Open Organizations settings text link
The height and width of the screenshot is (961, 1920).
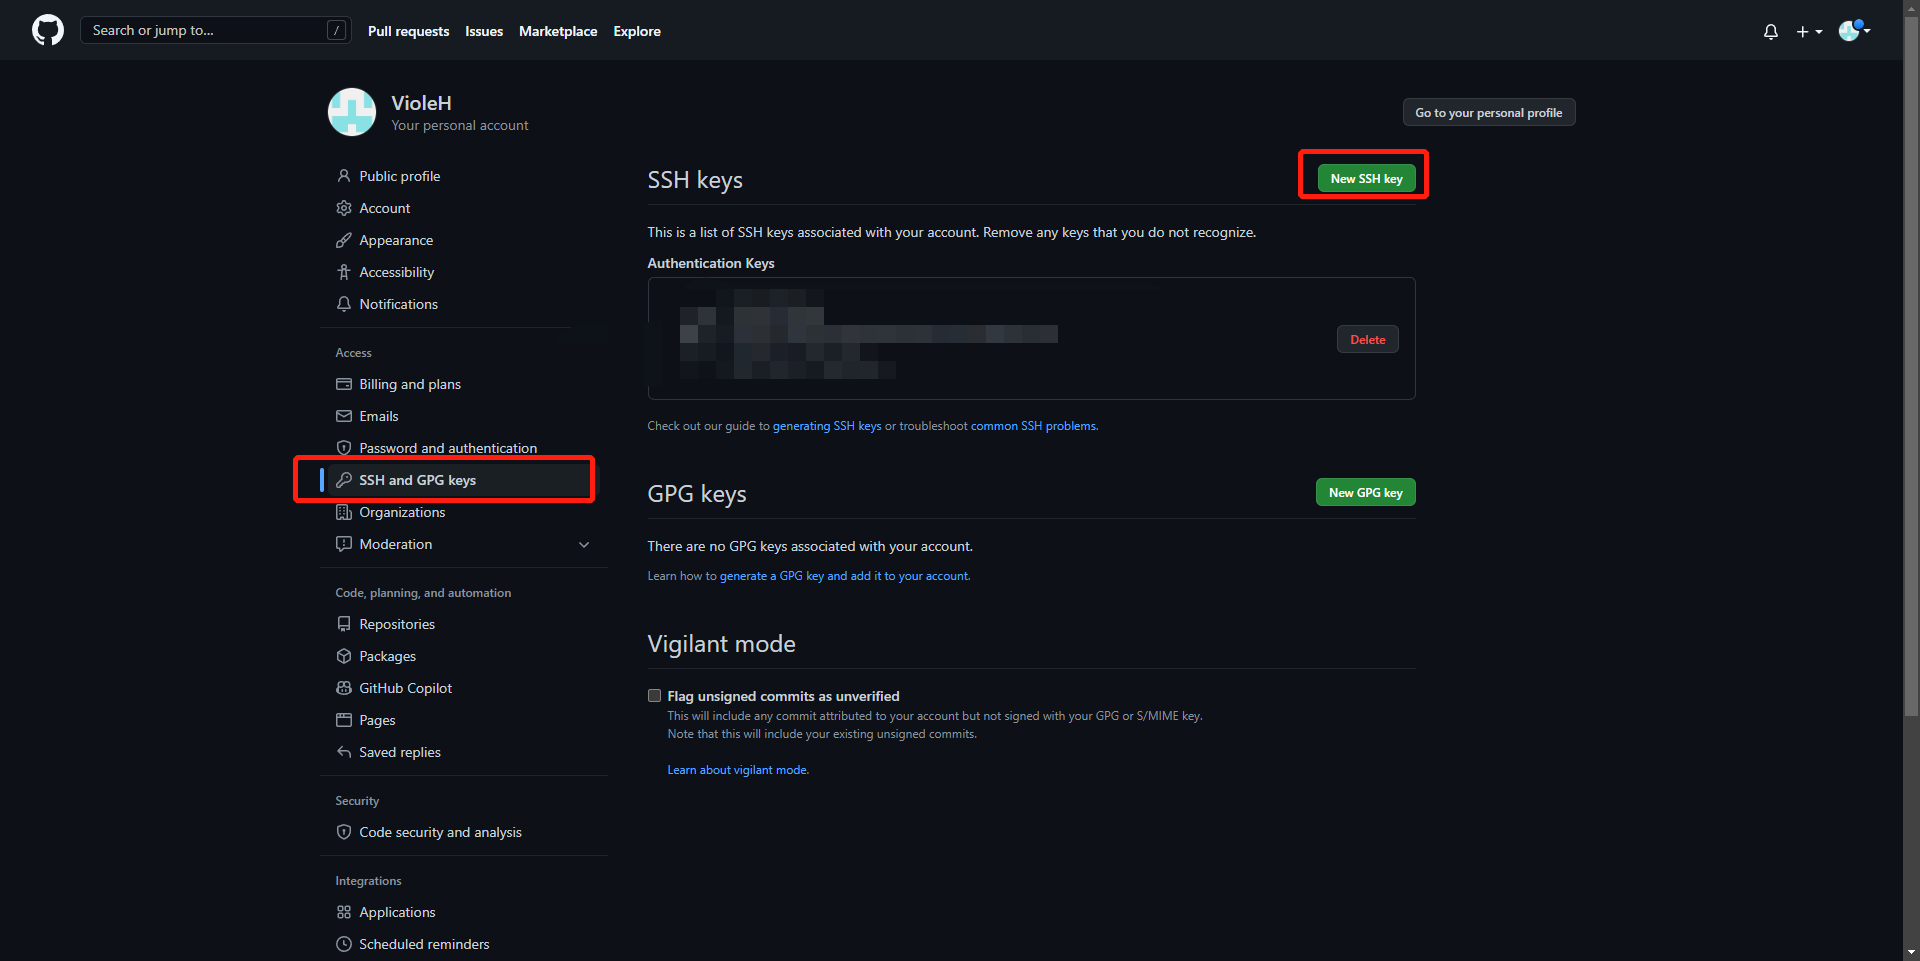[402, 512]
